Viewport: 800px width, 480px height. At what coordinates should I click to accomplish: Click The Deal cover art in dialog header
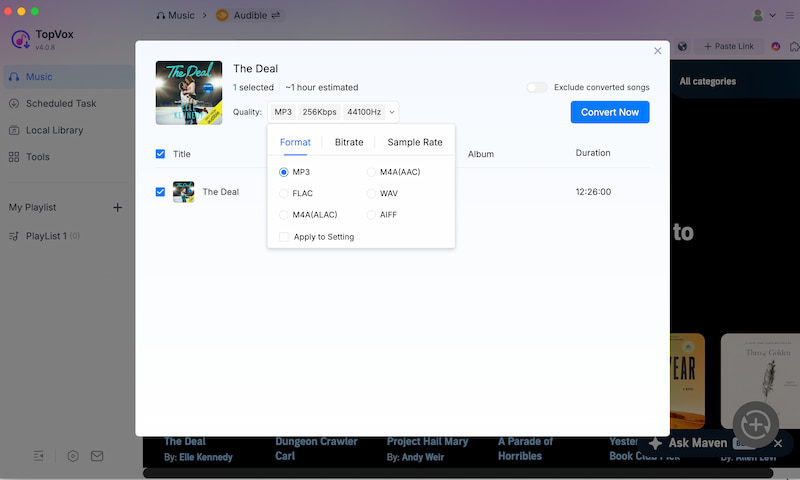[x=189, y=92]
